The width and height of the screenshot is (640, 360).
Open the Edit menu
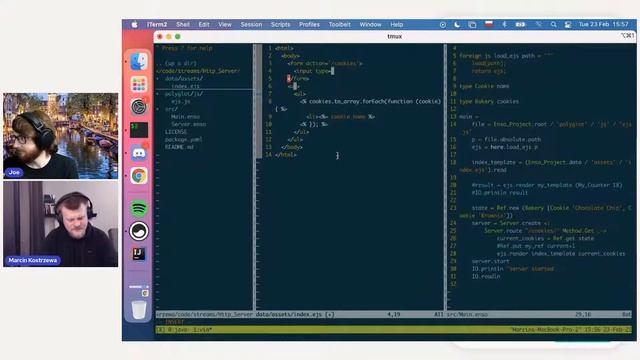pyautogui.click(x=204, y=24)
